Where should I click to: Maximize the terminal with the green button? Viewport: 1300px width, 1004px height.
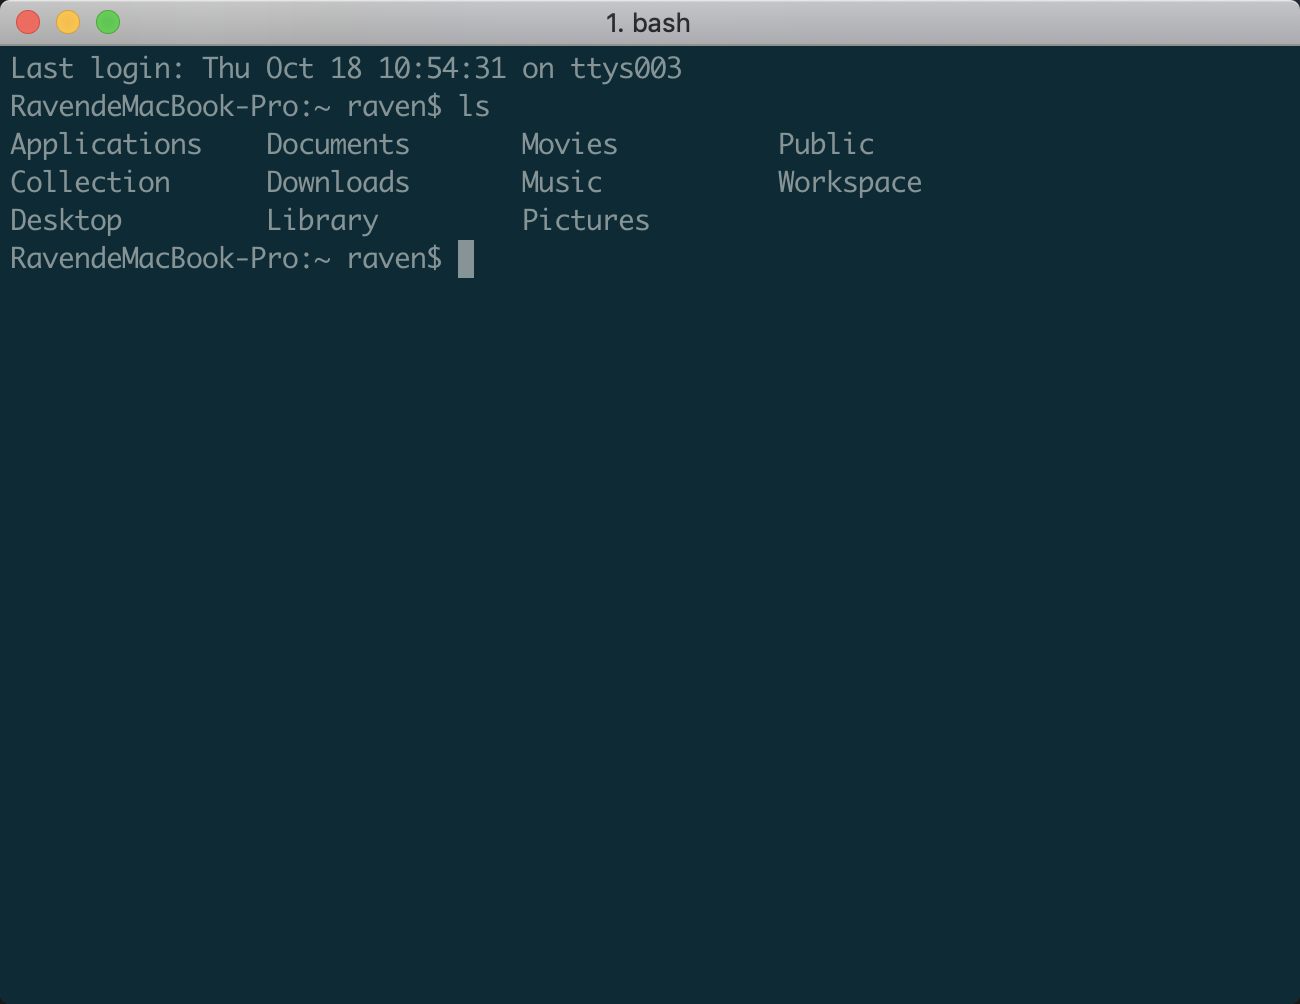pyautogui.click(x=108, y=22)
